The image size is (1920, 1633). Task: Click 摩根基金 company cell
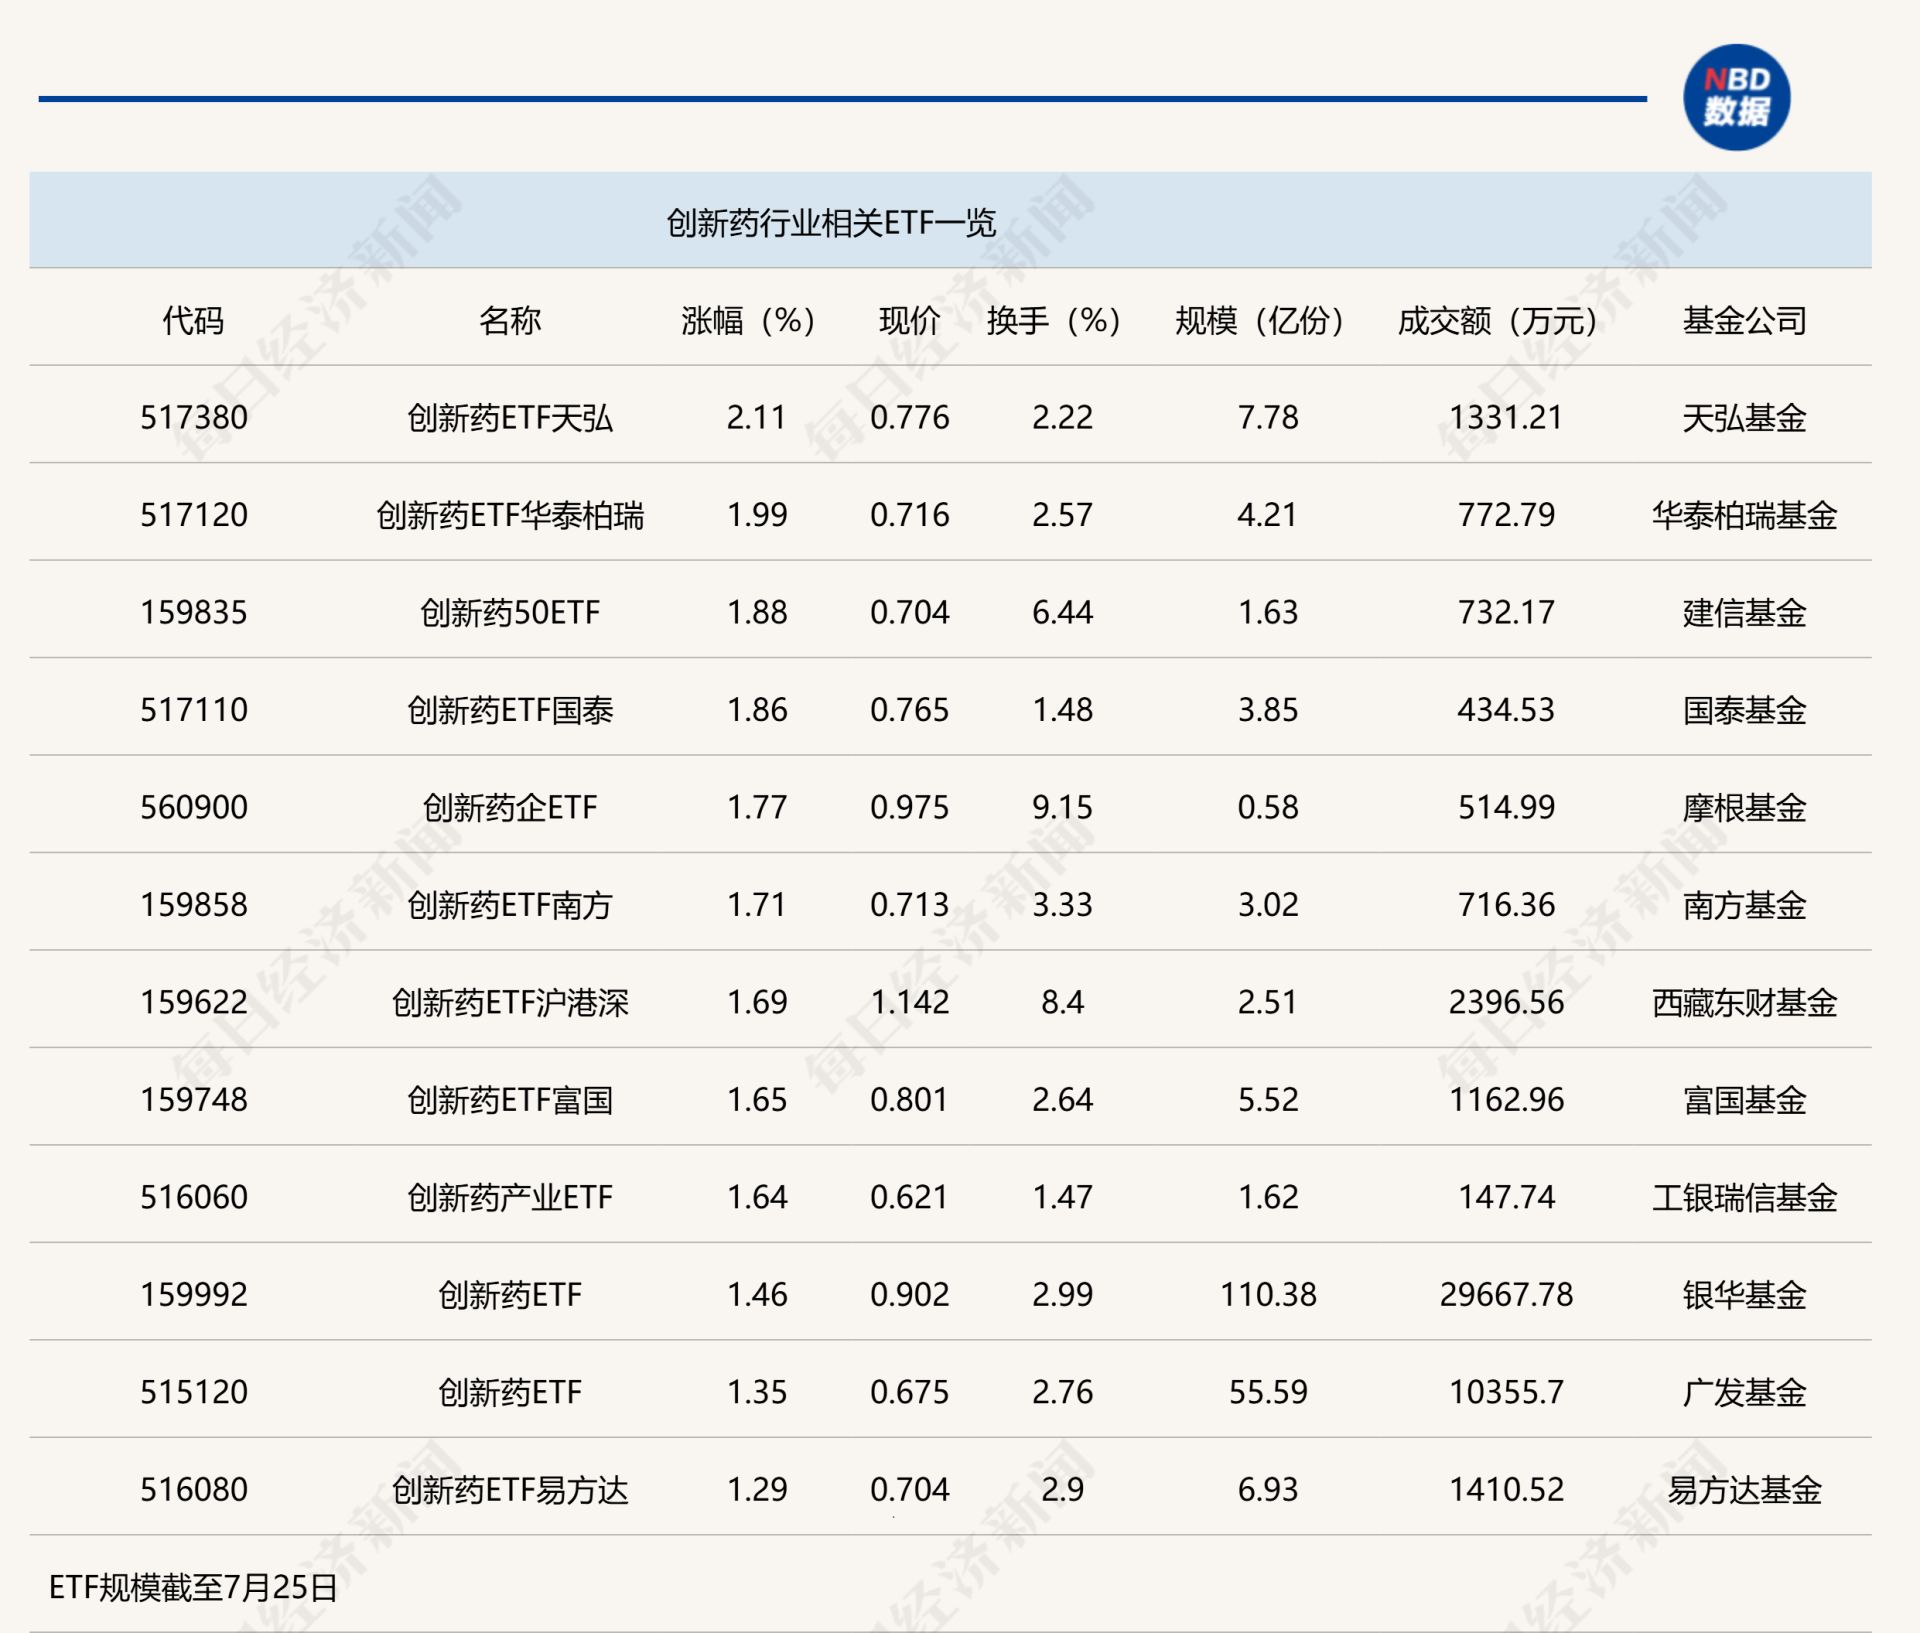tap(1744, 807)
